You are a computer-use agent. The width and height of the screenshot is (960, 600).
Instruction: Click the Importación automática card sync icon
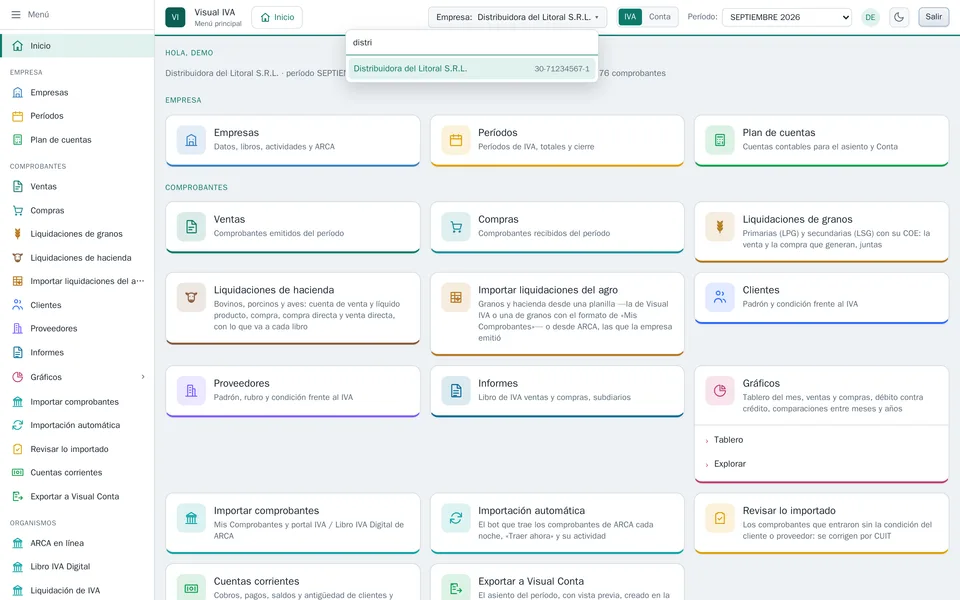[x=456, y=518]
